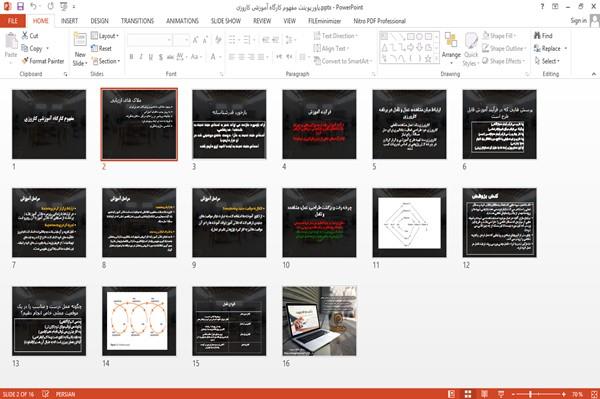Viewport: 600px width, 399px height.
Task: Switch to Normal view in status bar
Action: (x=452, y=394)
